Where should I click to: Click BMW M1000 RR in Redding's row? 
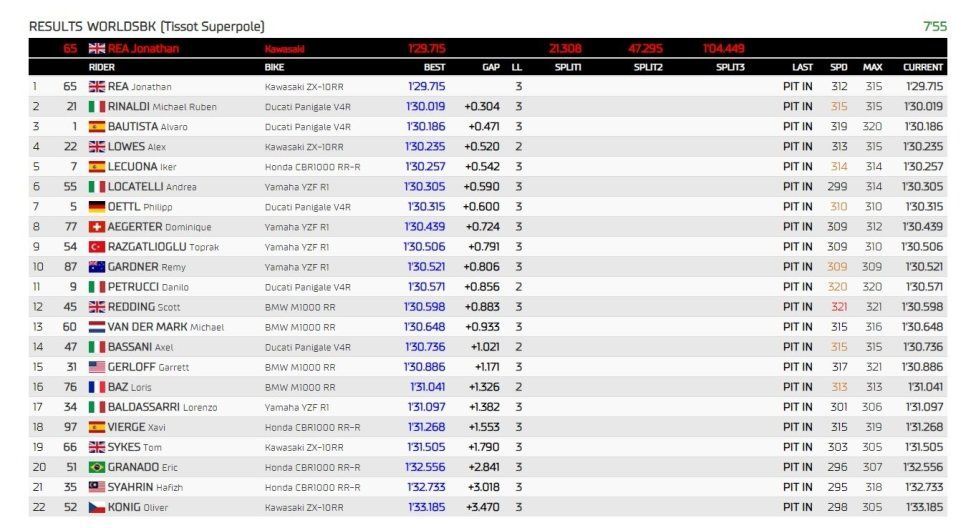tap(300, 307)
